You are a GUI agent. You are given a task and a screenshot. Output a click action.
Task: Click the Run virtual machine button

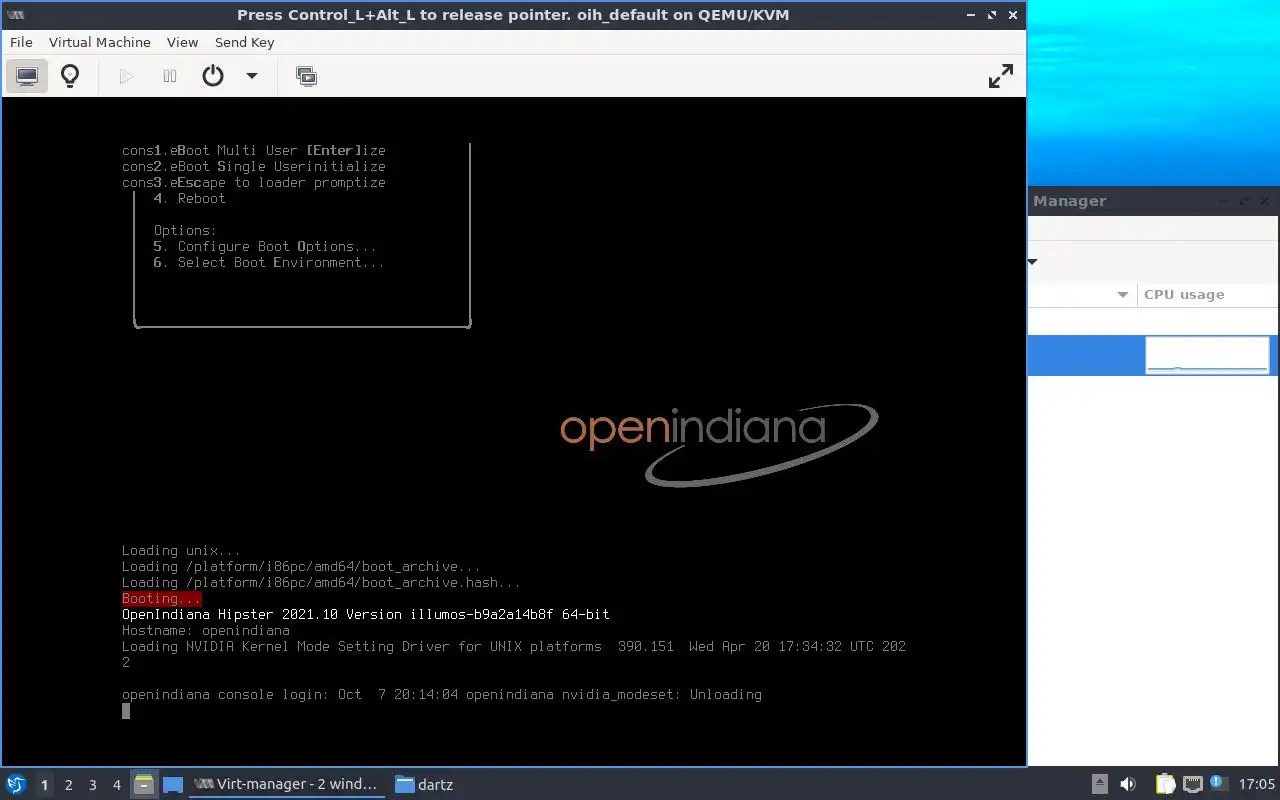[126, 76]
